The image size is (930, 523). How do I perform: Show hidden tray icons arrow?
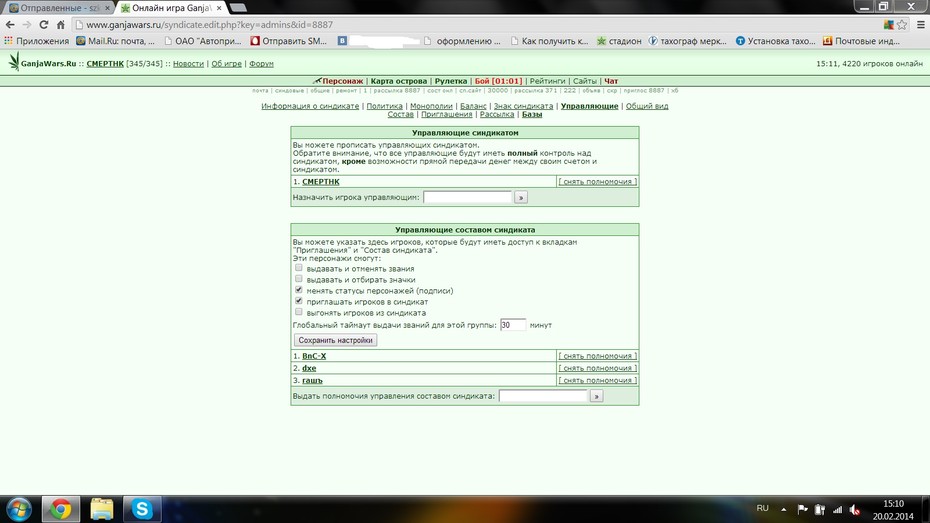coord(784,509)
